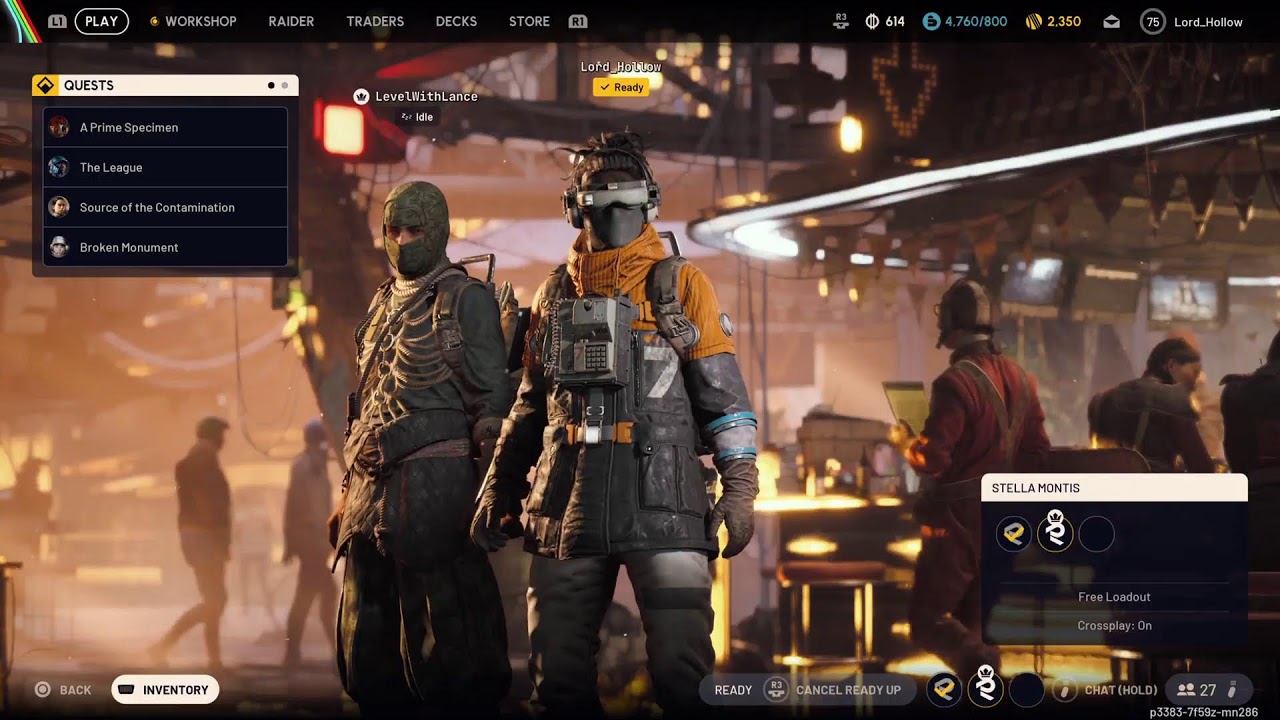Viewport: 1280px width, 720px height.
Task: Click the empty squad slot in bottom bar
Action: click(1026, 689)
